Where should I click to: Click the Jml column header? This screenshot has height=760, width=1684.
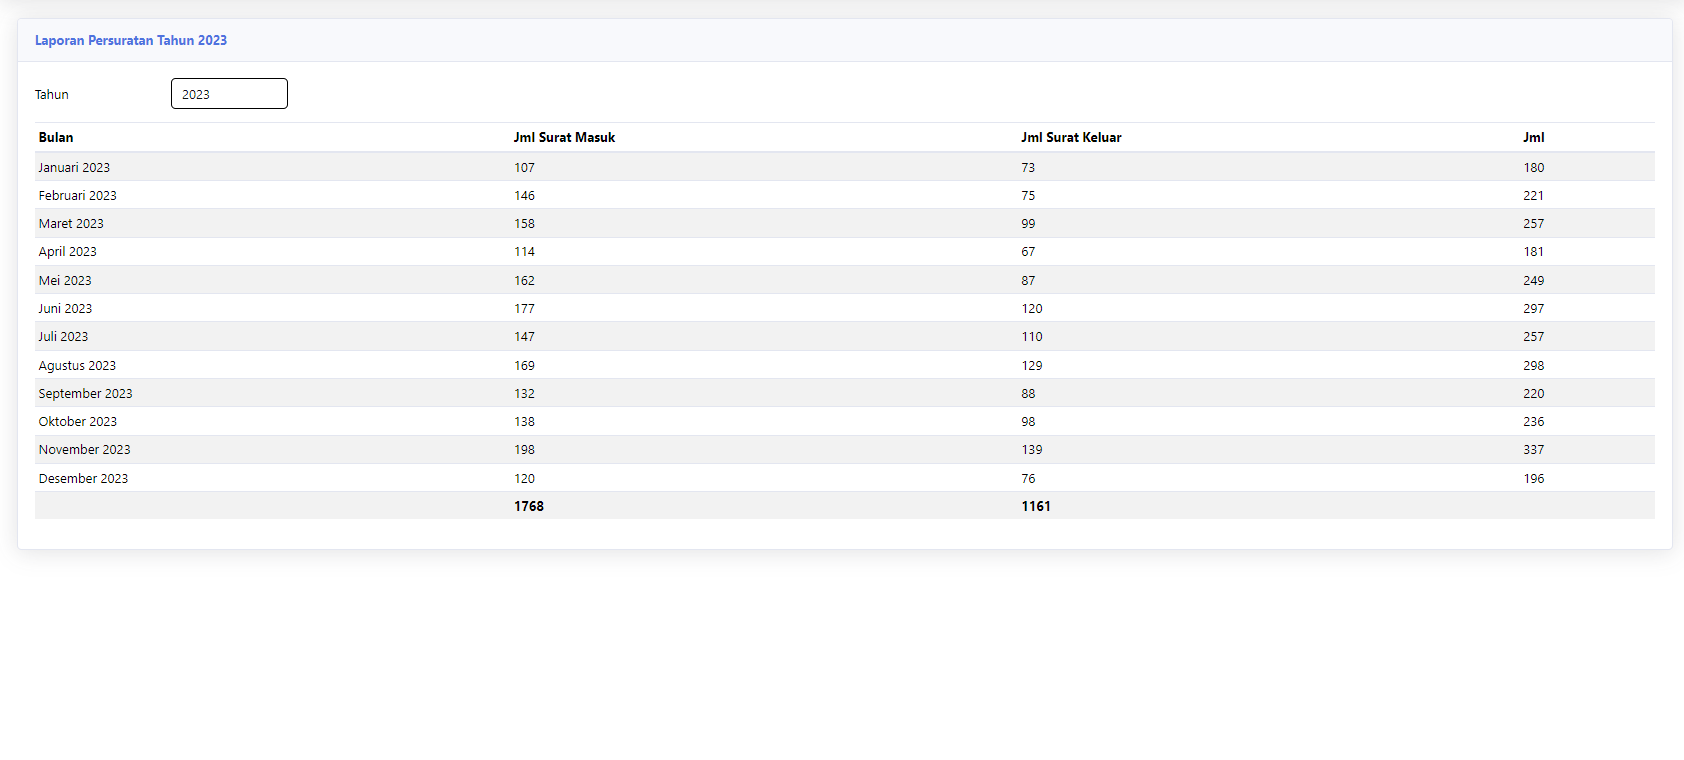[x=1534, y=138]
